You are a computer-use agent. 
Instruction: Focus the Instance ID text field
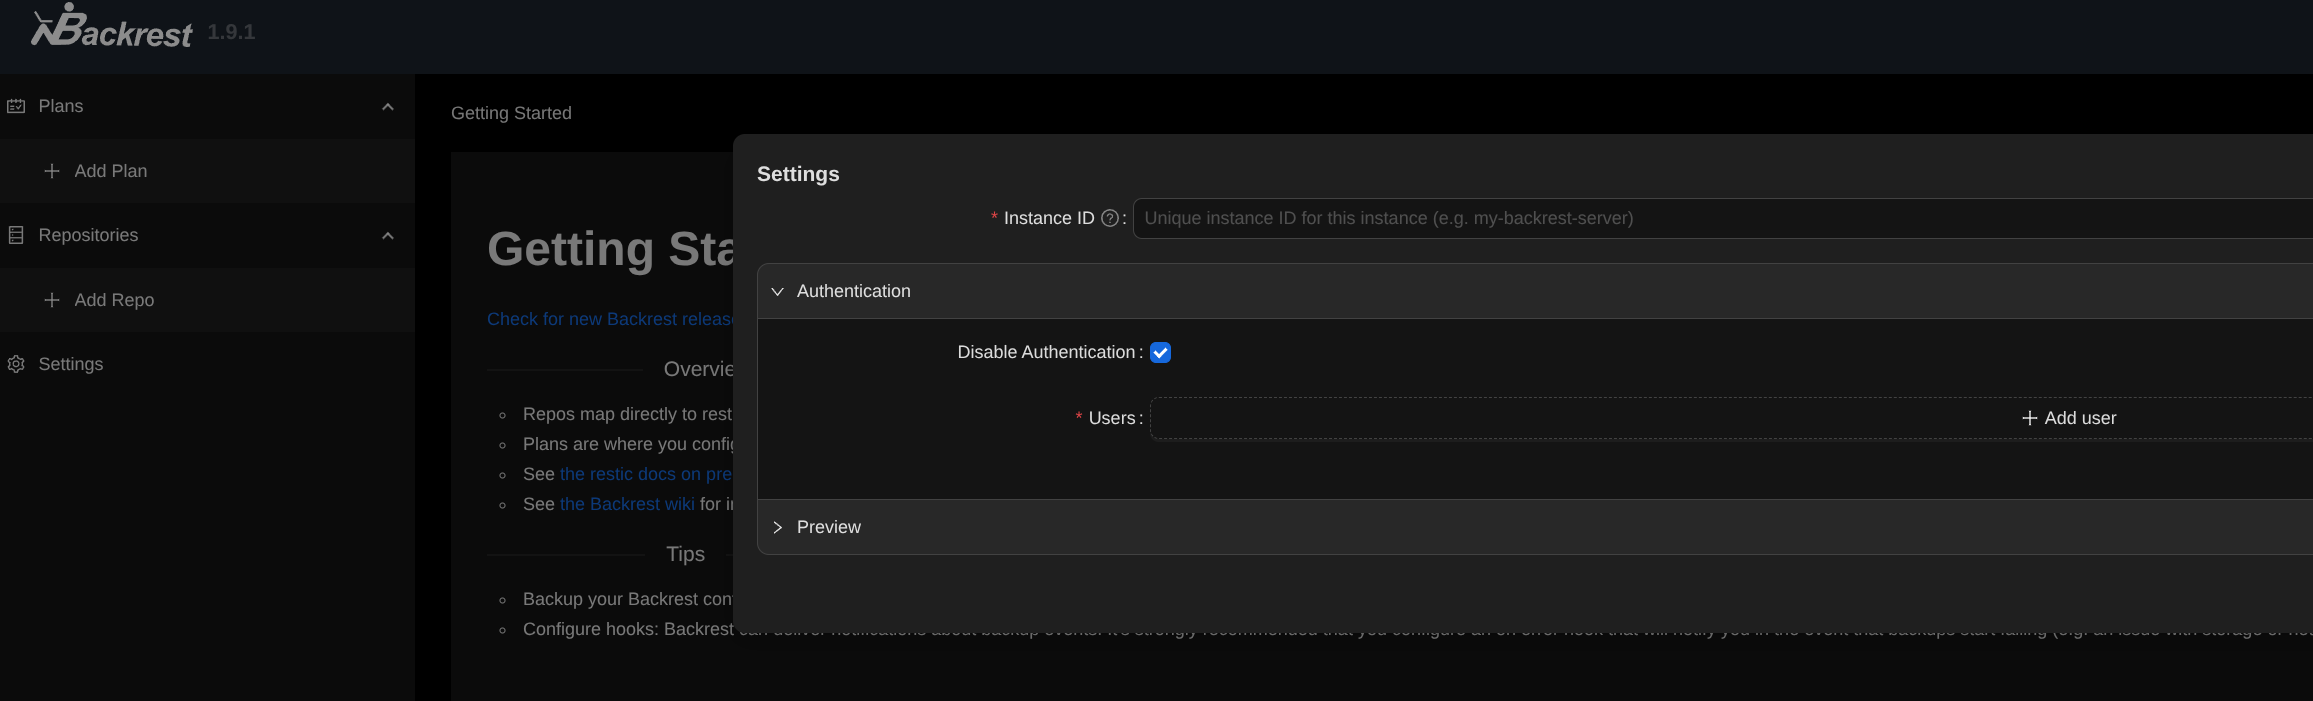pos(1700,218)
